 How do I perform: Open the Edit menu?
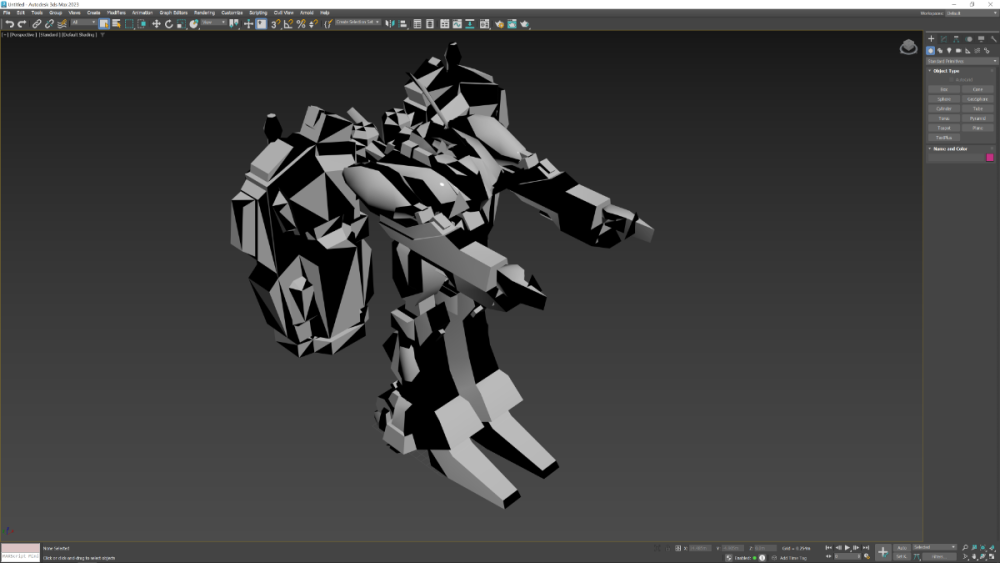[20, 13]
